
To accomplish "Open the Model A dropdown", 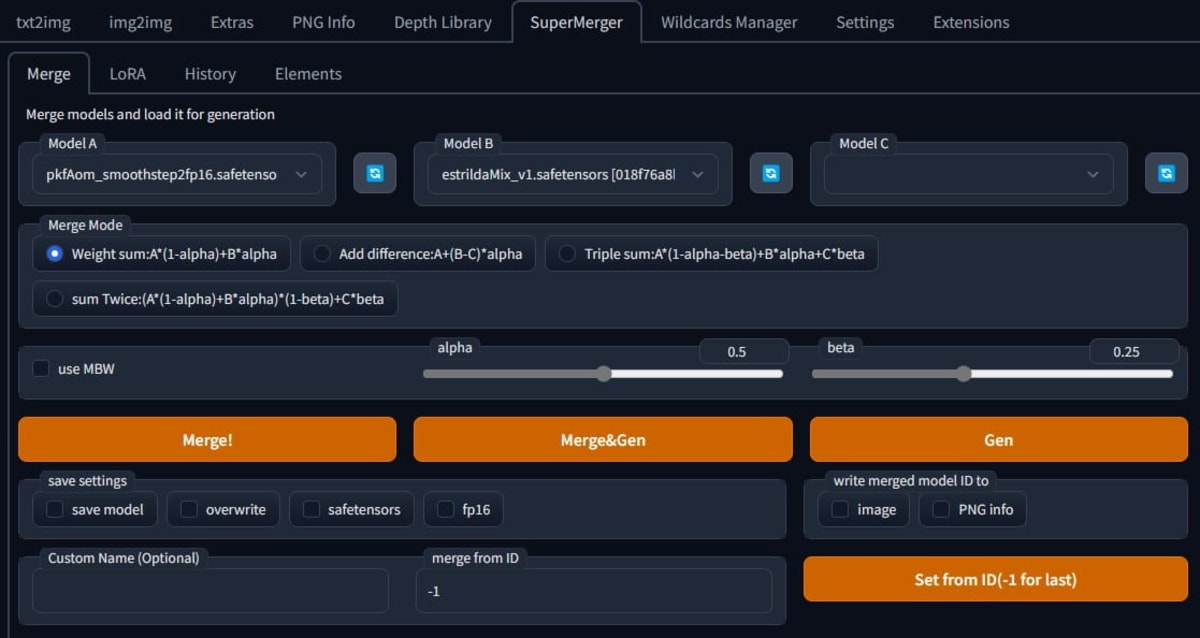I will (x=177, y=174).
